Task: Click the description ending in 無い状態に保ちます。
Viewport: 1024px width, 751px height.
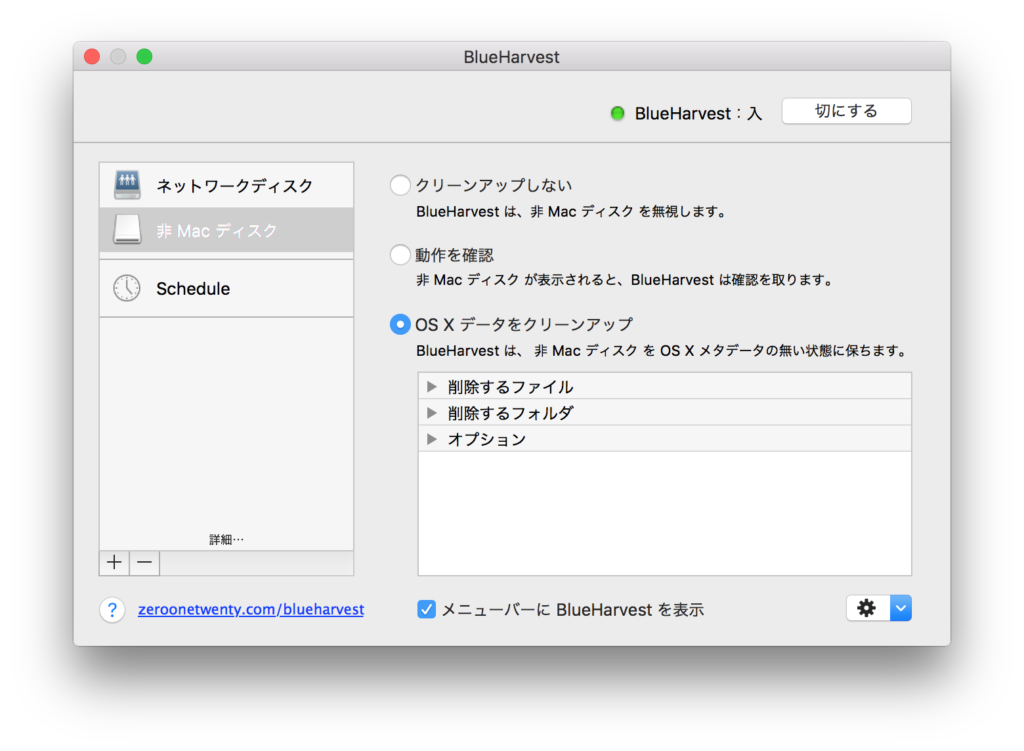Action: [663, 351]
